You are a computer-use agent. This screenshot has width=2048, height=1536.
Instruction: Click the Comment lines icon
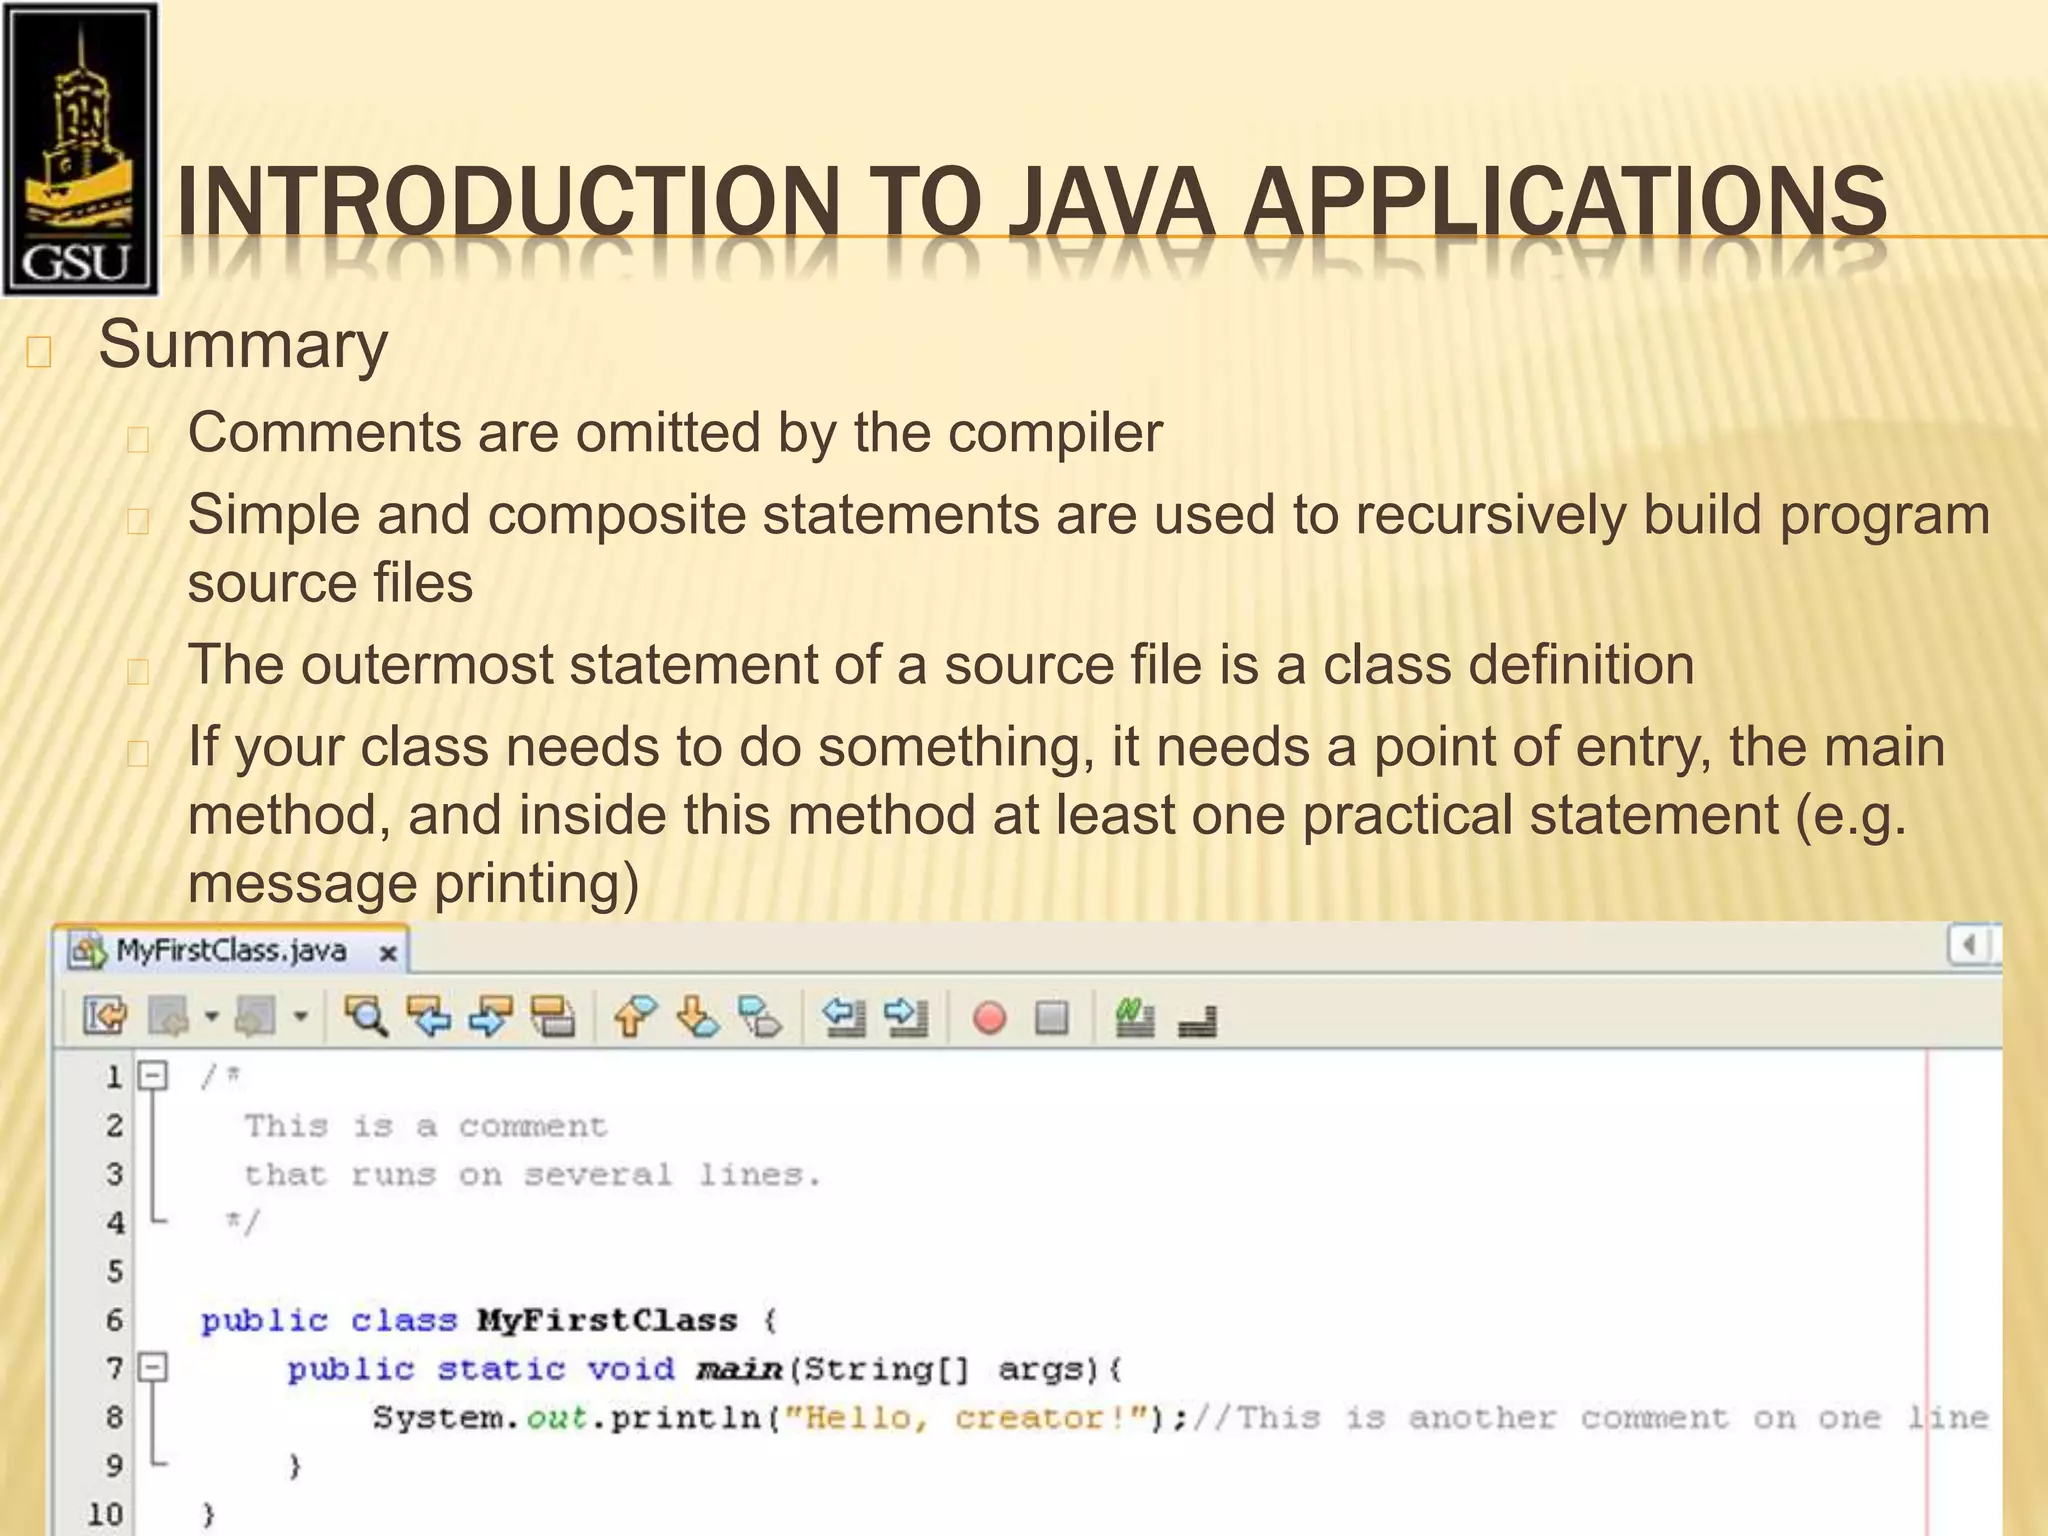click(1134, 1017)
